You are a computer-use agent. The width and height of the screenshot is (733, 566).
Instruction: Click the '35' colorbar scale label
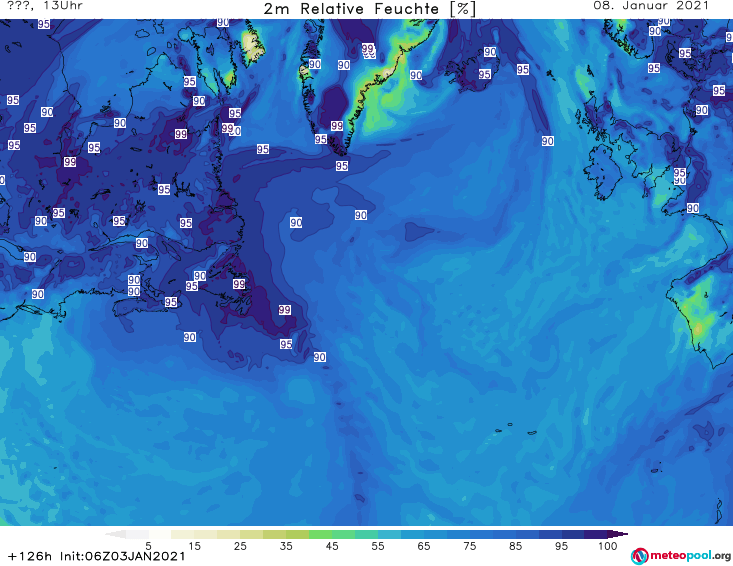tap(286, 546)
